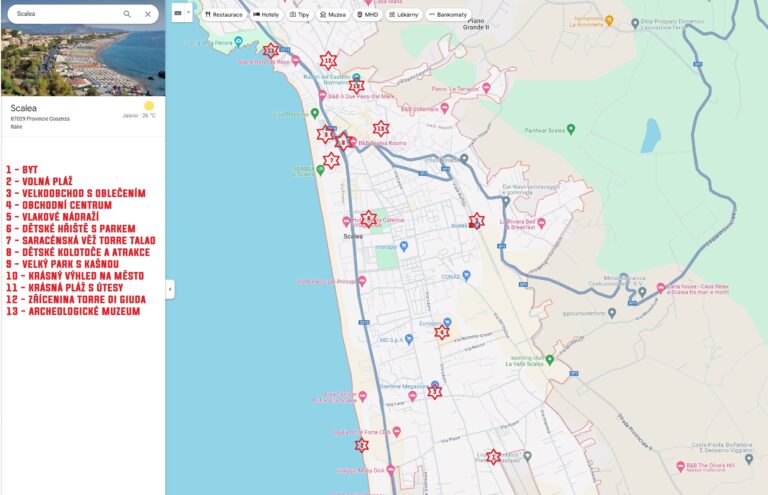
Task: Select the Hotely filter chip
Action: [266, 15]
